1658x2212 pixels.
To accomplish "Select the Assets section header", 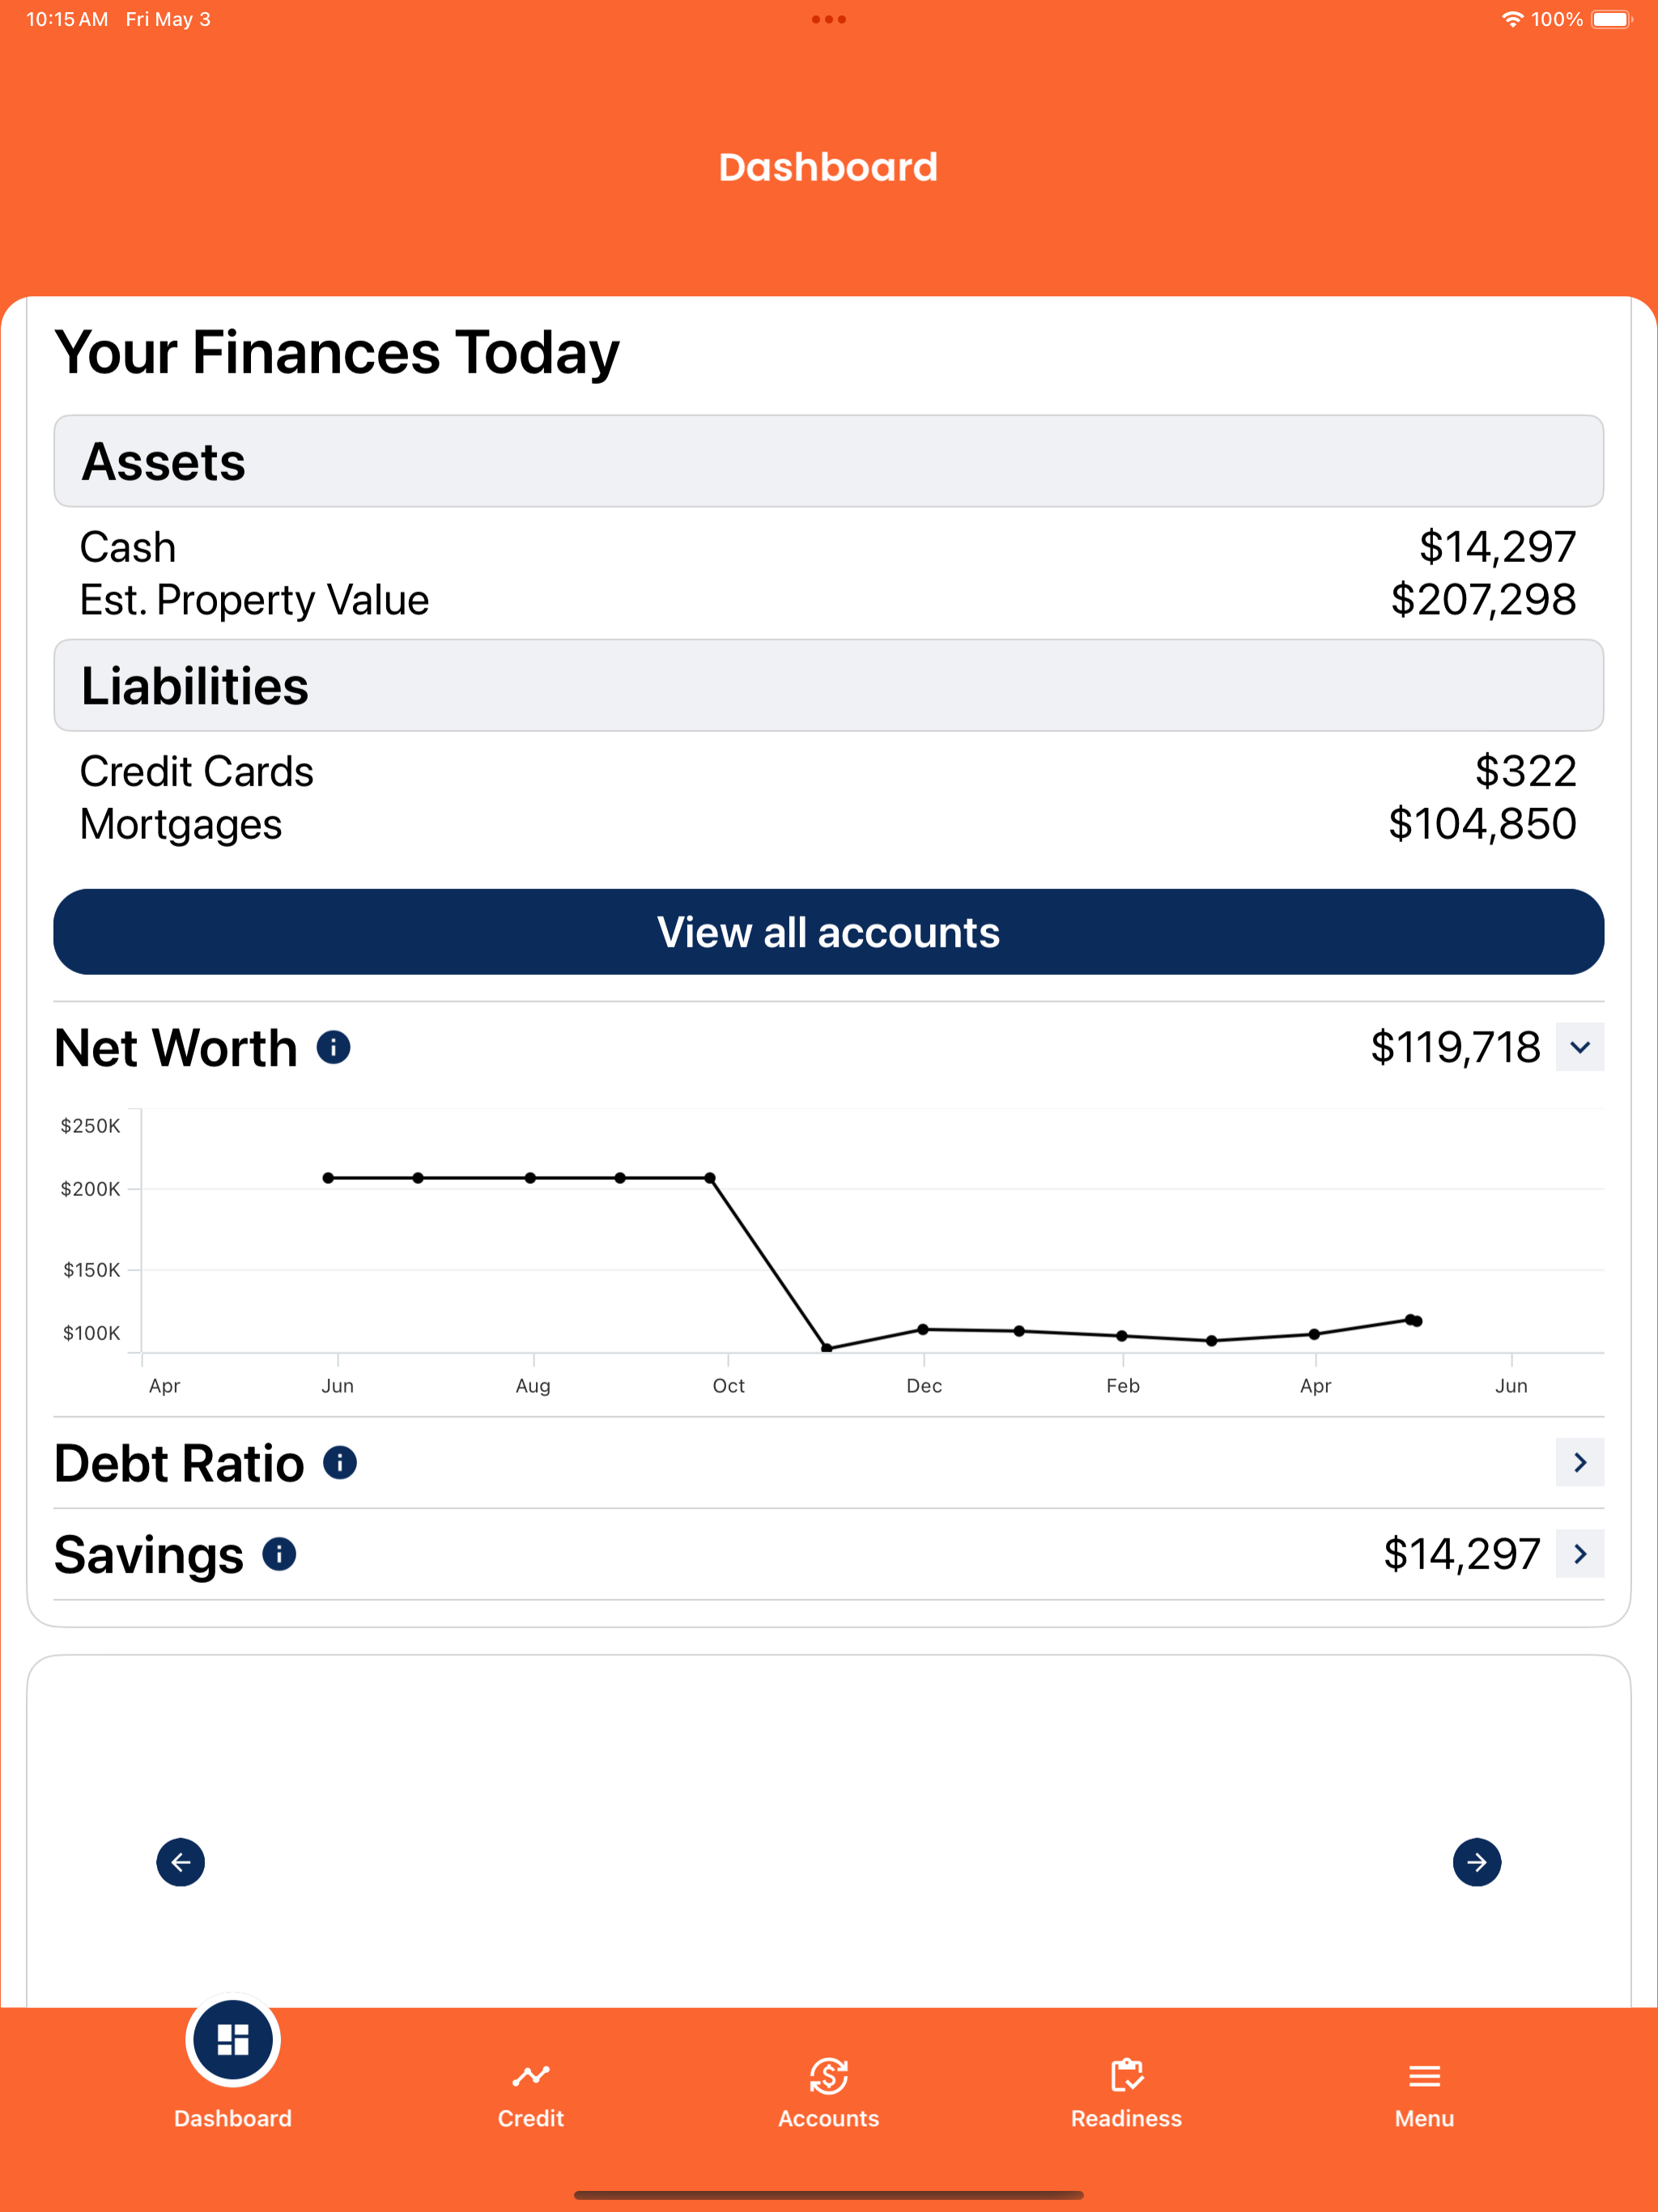I will tap(829, 461).
